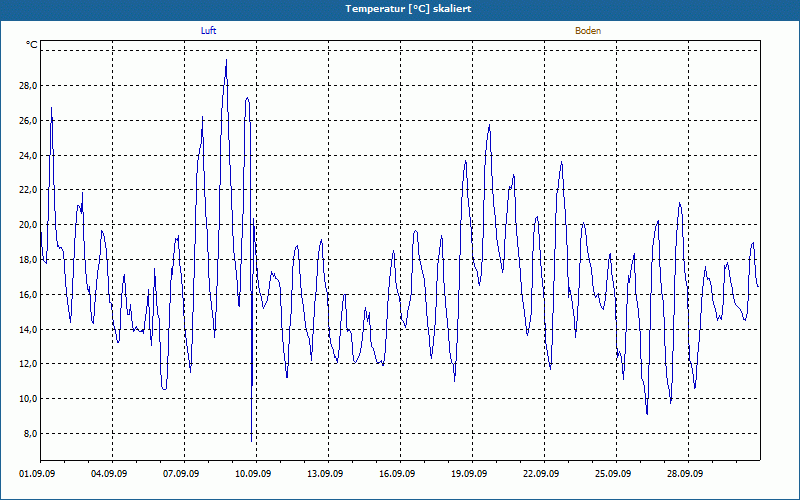This screenshot has width=800, height=500.
Task: Click the 25.09.09 date label
Action: pos(613,473)
